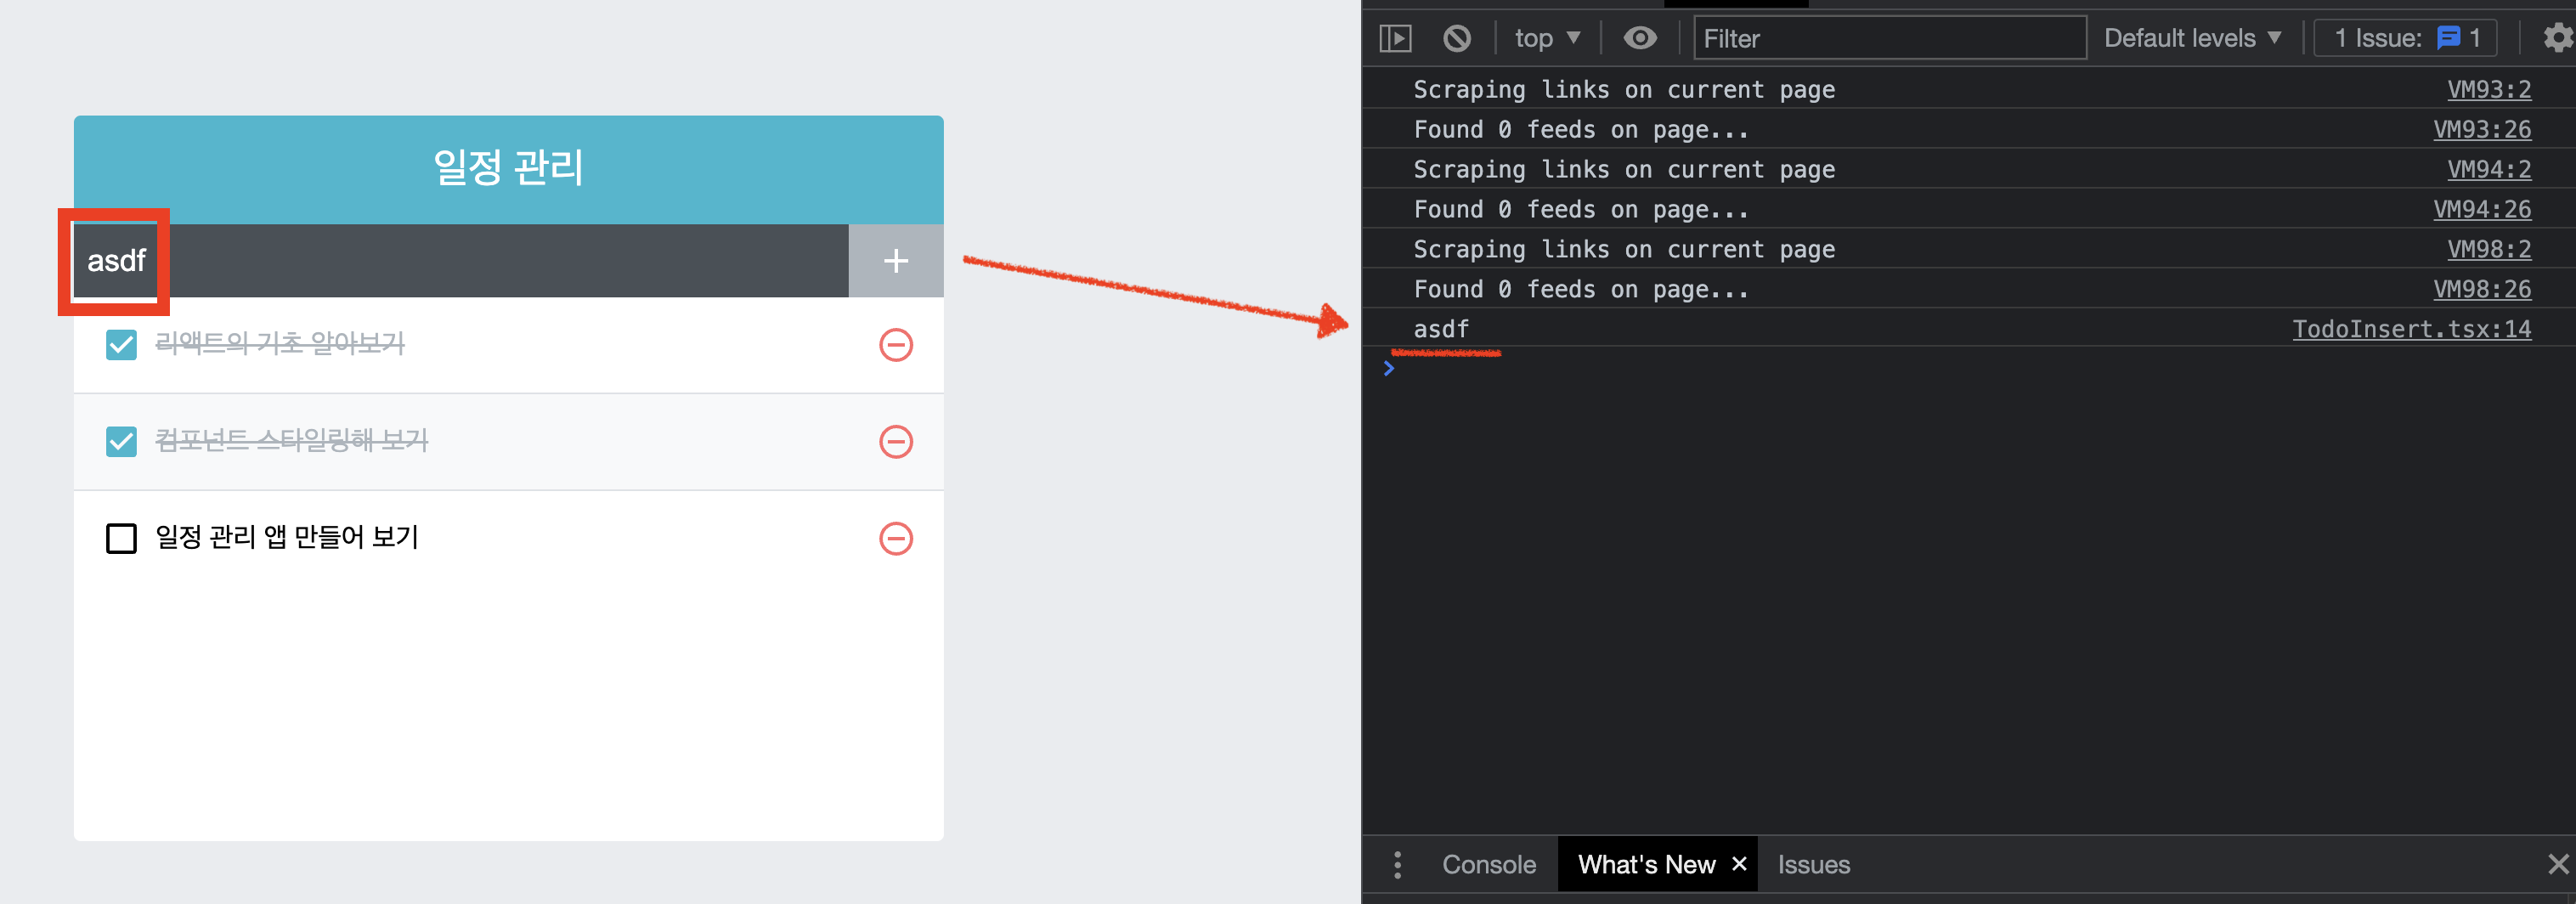Screen dimensions: 2576x904
Task: Clear the console with the ban icon
Action: (1456, 38)
